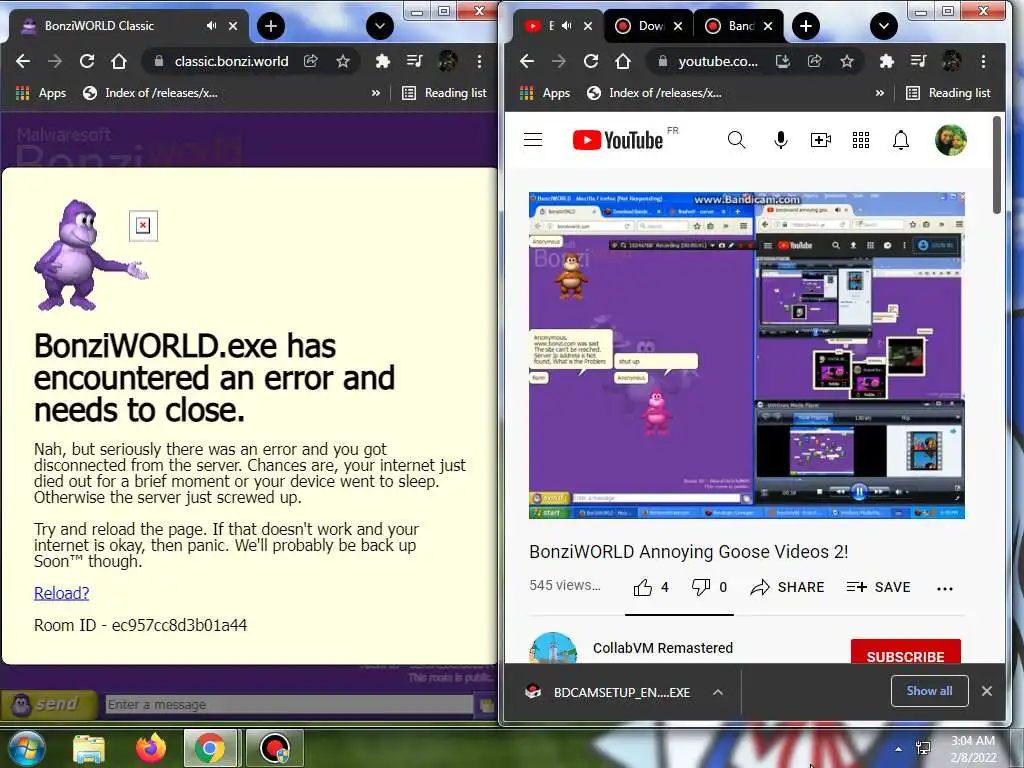Open home page in BonziWORLD window
Viewport: 1024px width, 768px height.
119,61
